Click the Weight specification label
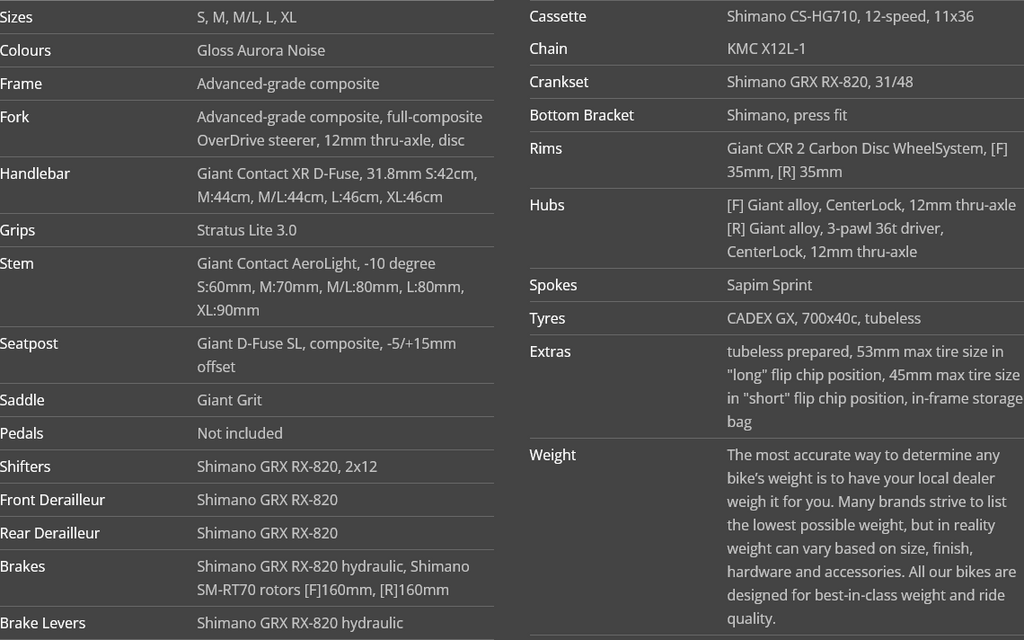This screenshot has width=1024, height=640. pos(552,455)
